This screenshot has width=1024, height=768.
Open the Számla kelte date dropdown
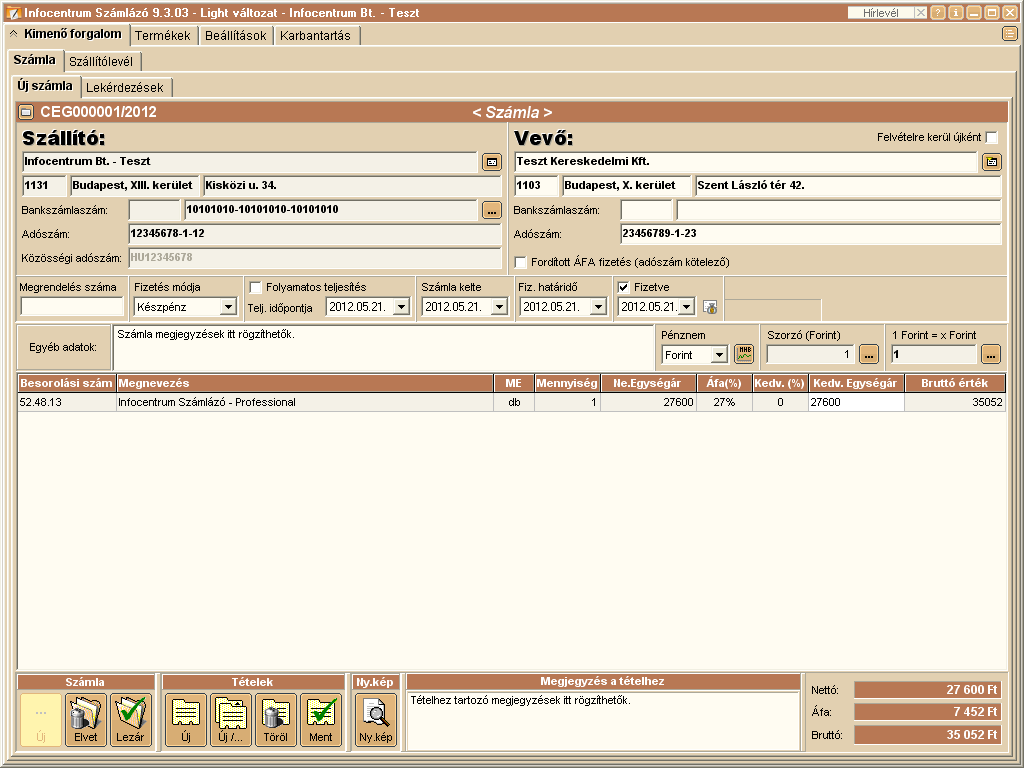click(499, 307)
